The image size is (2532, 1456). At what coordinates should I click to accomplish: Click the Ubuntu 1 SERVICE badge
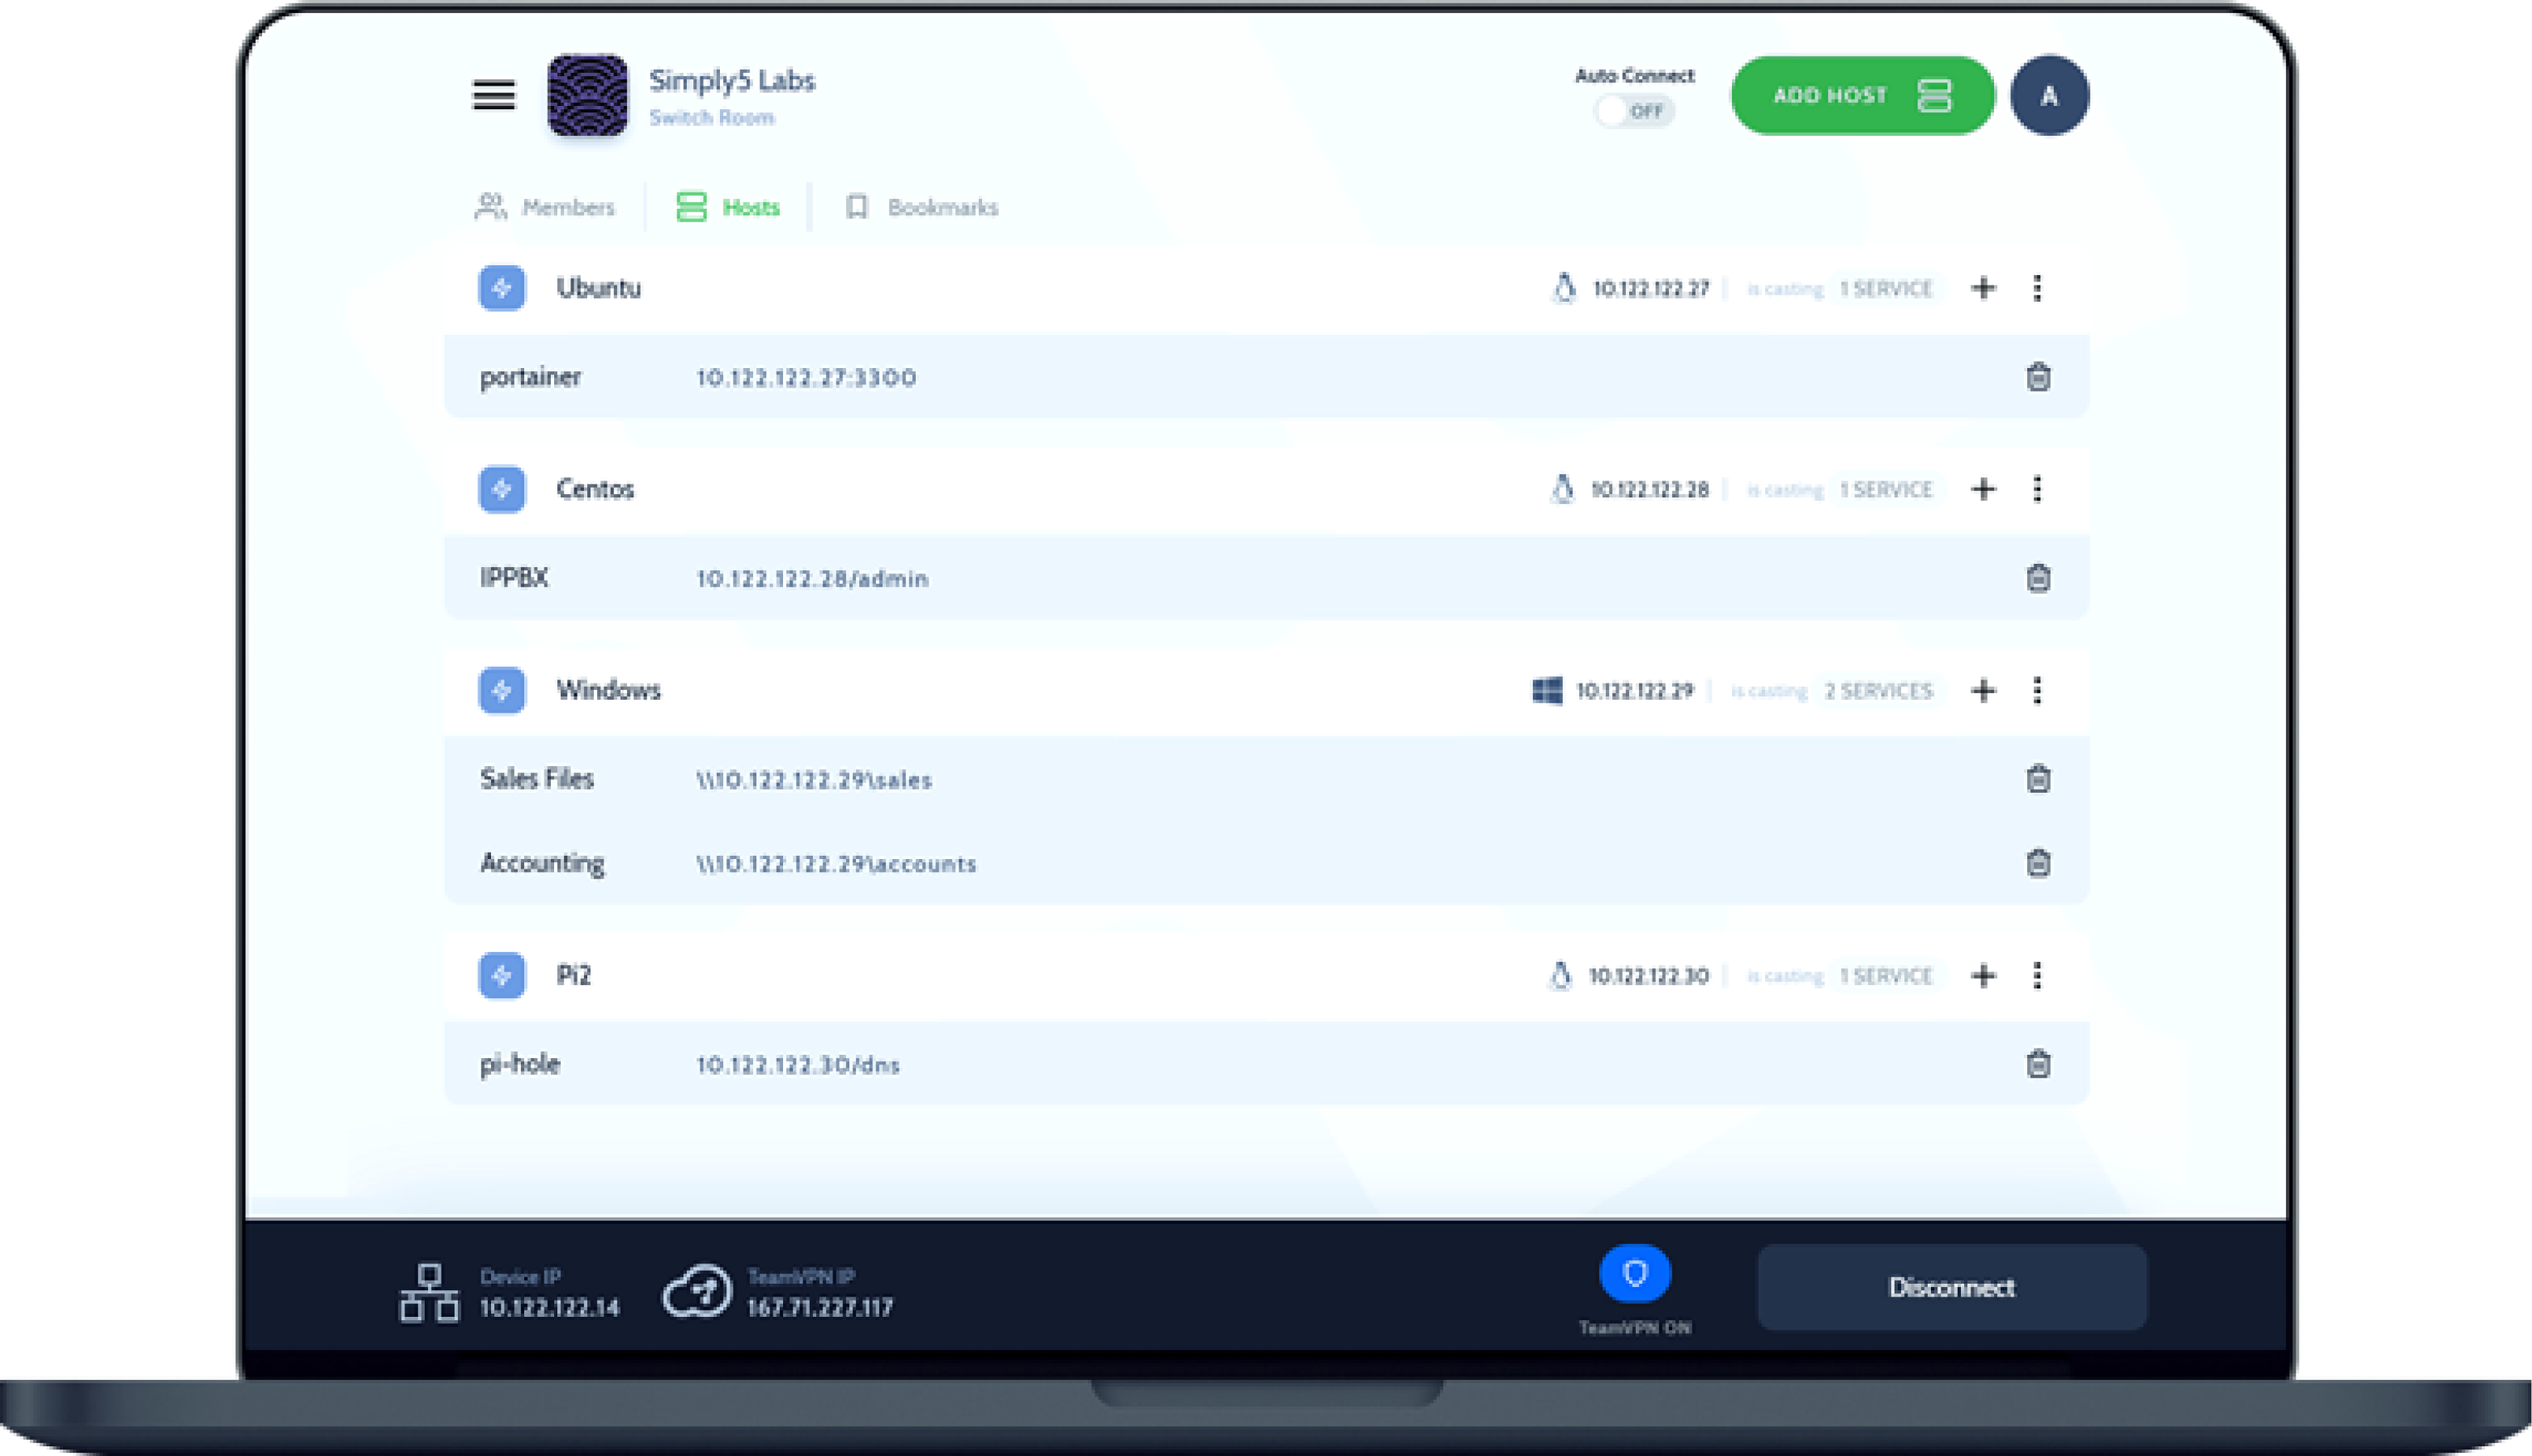(1886, 289)
